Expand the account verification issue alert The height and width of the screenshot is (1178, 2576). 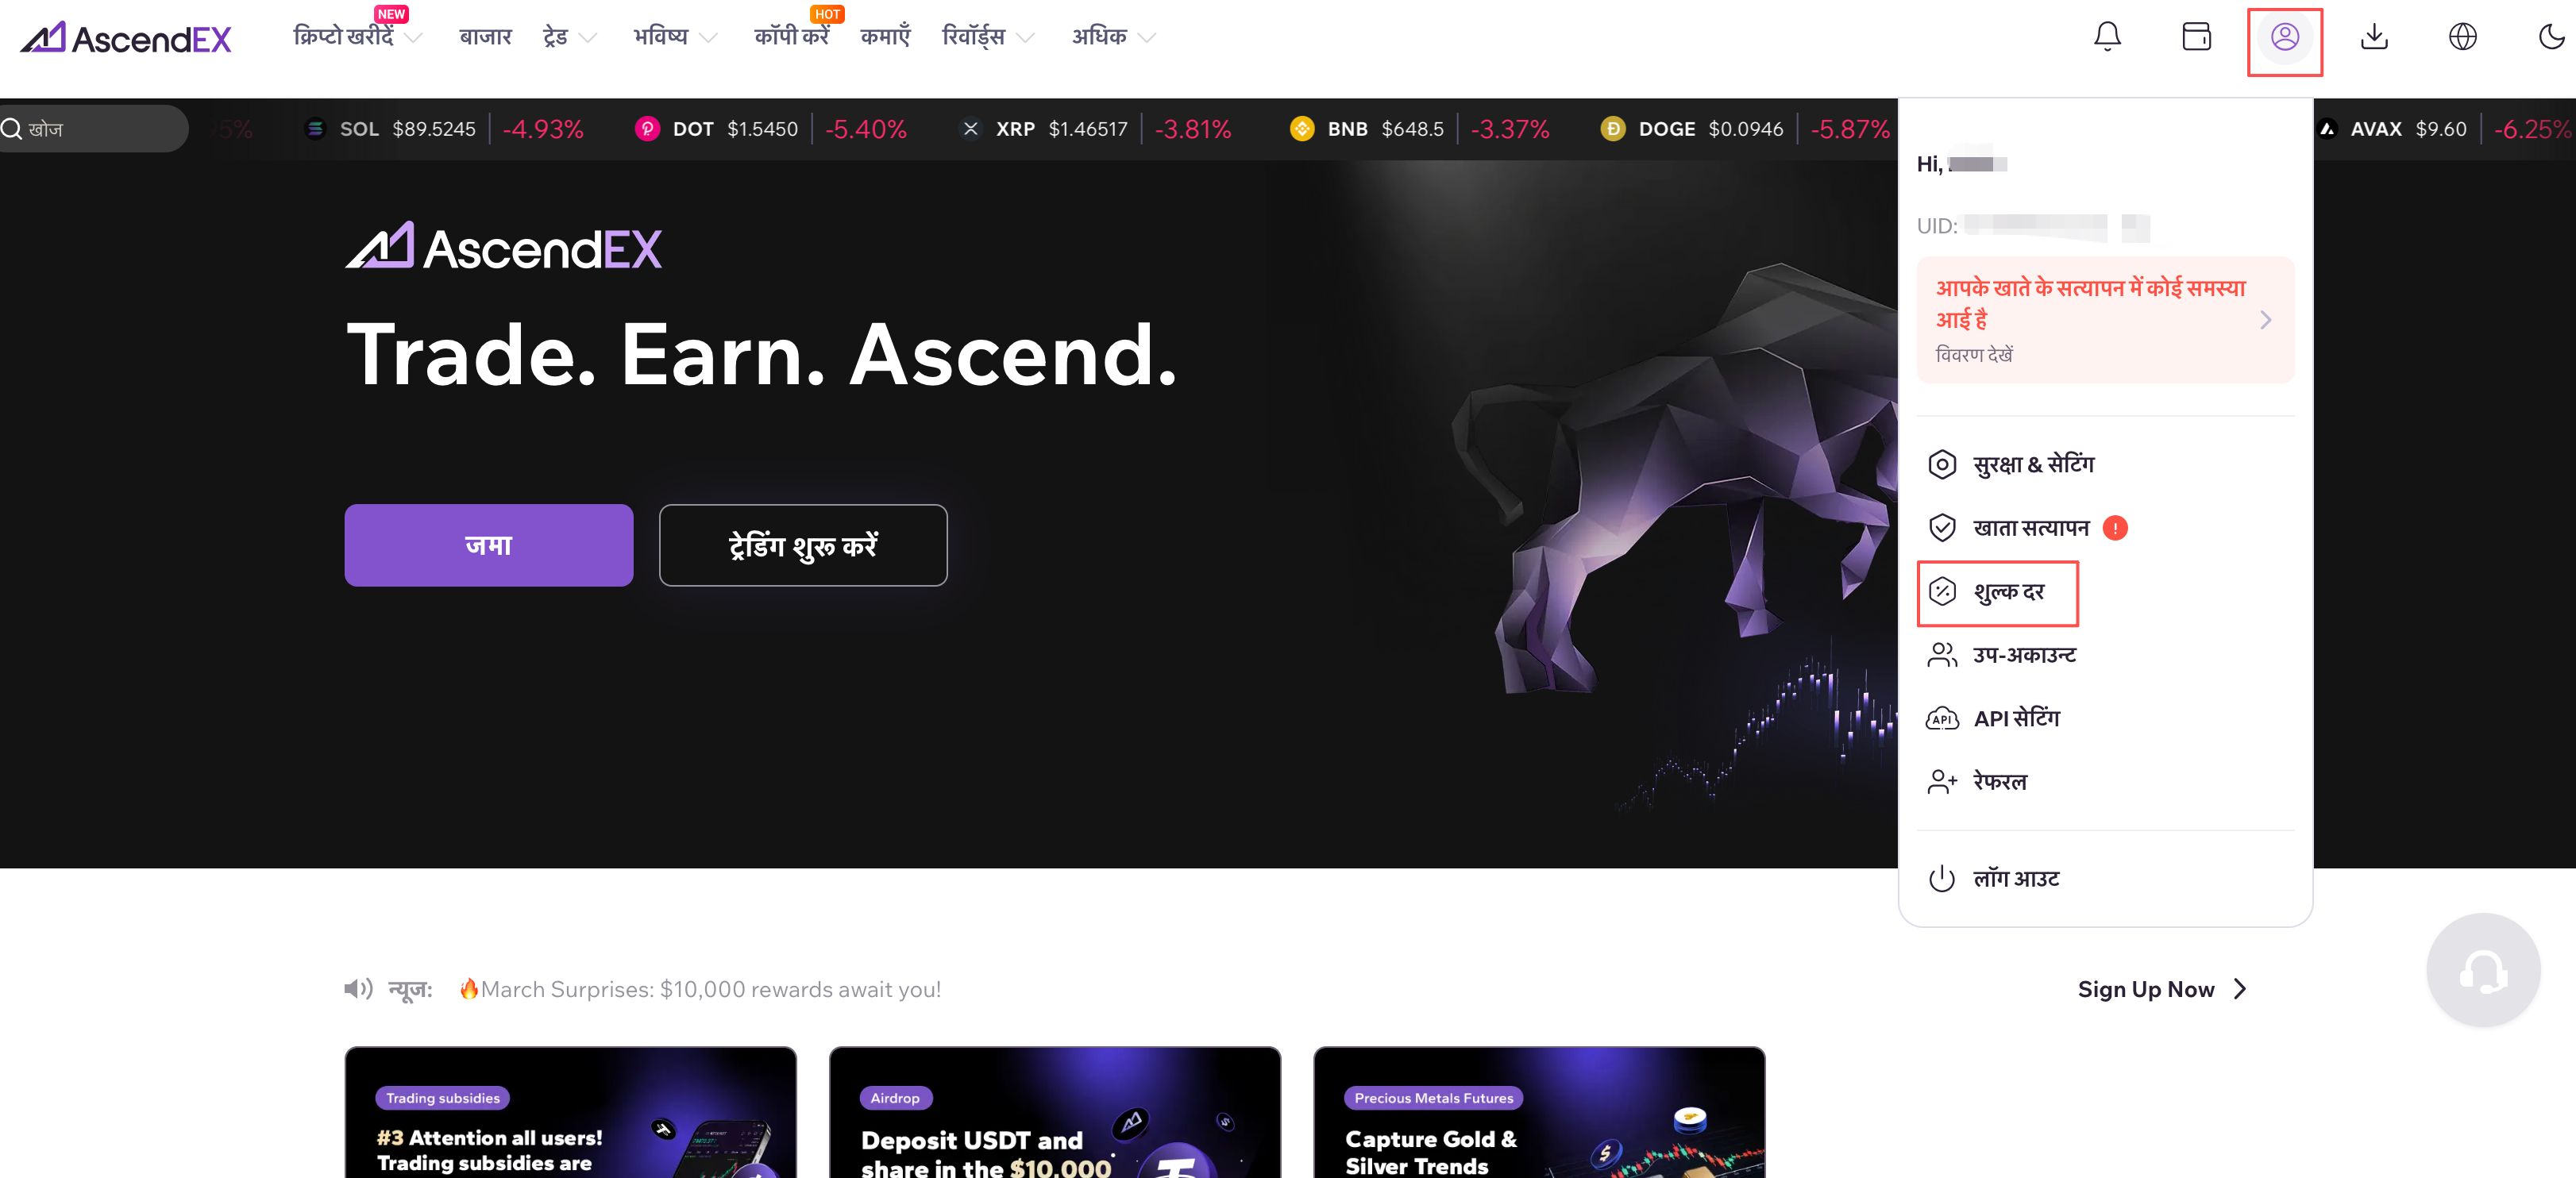[x=2105, y=320]
